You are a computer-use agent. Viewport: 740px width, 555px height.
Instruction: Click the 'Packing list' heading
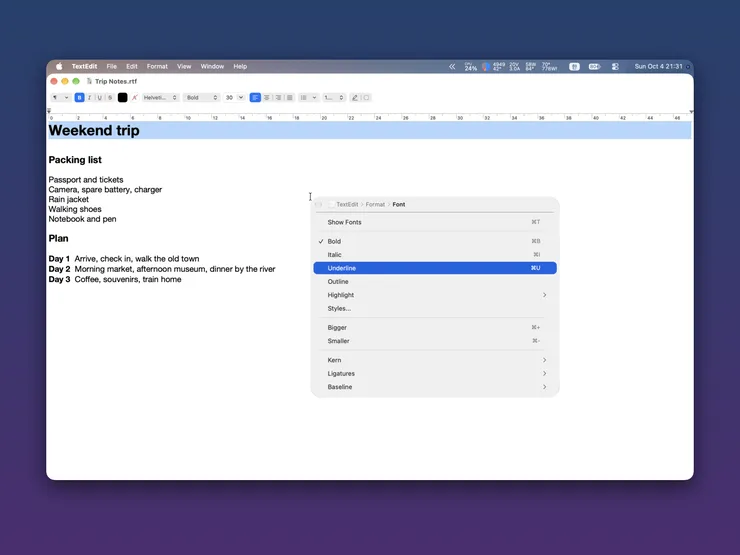click(x=75, y=160)
